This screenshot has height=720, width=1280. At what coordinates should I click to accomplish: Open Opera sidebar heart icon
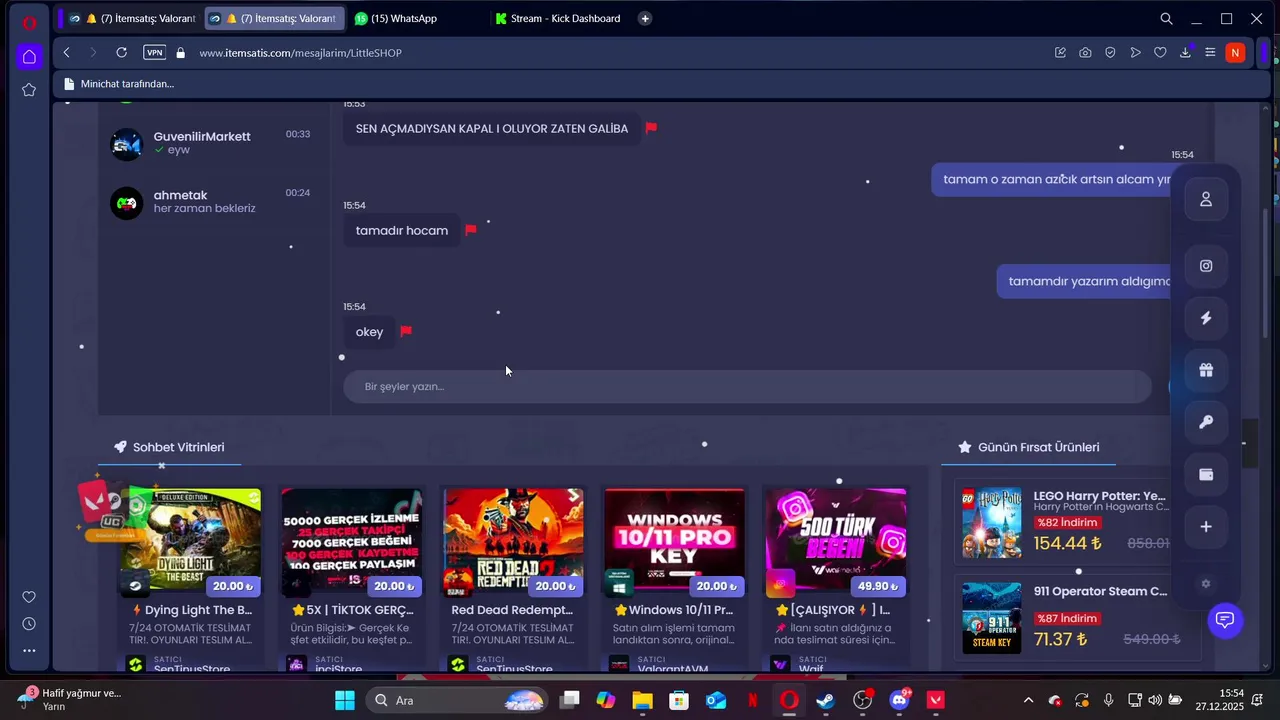(x=29, y=597)
